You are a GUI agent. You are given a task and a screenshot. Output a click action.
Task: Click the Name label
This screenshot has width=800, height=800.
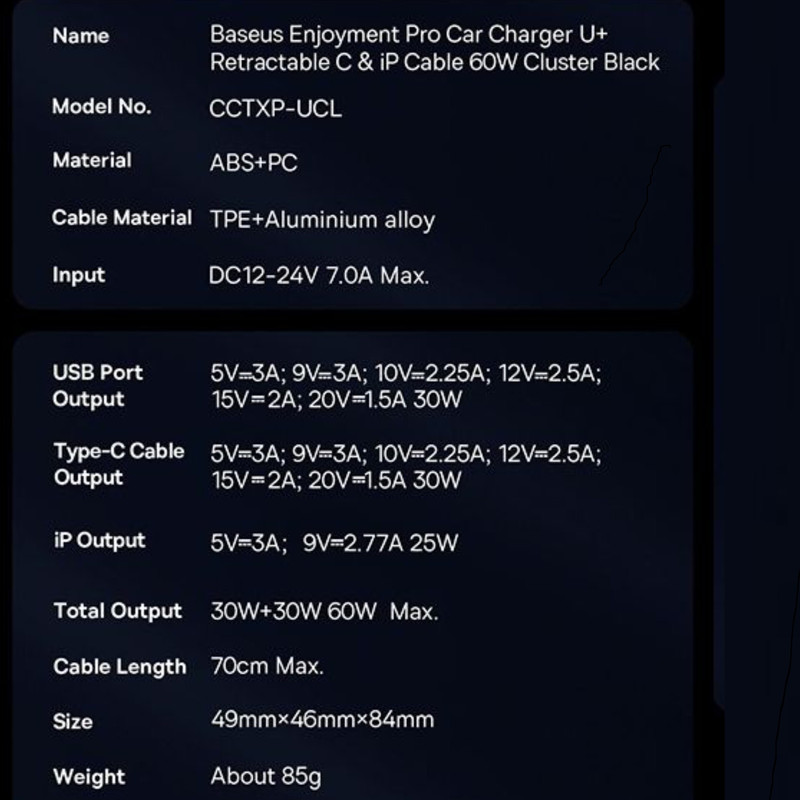click(x=80, y=36)
